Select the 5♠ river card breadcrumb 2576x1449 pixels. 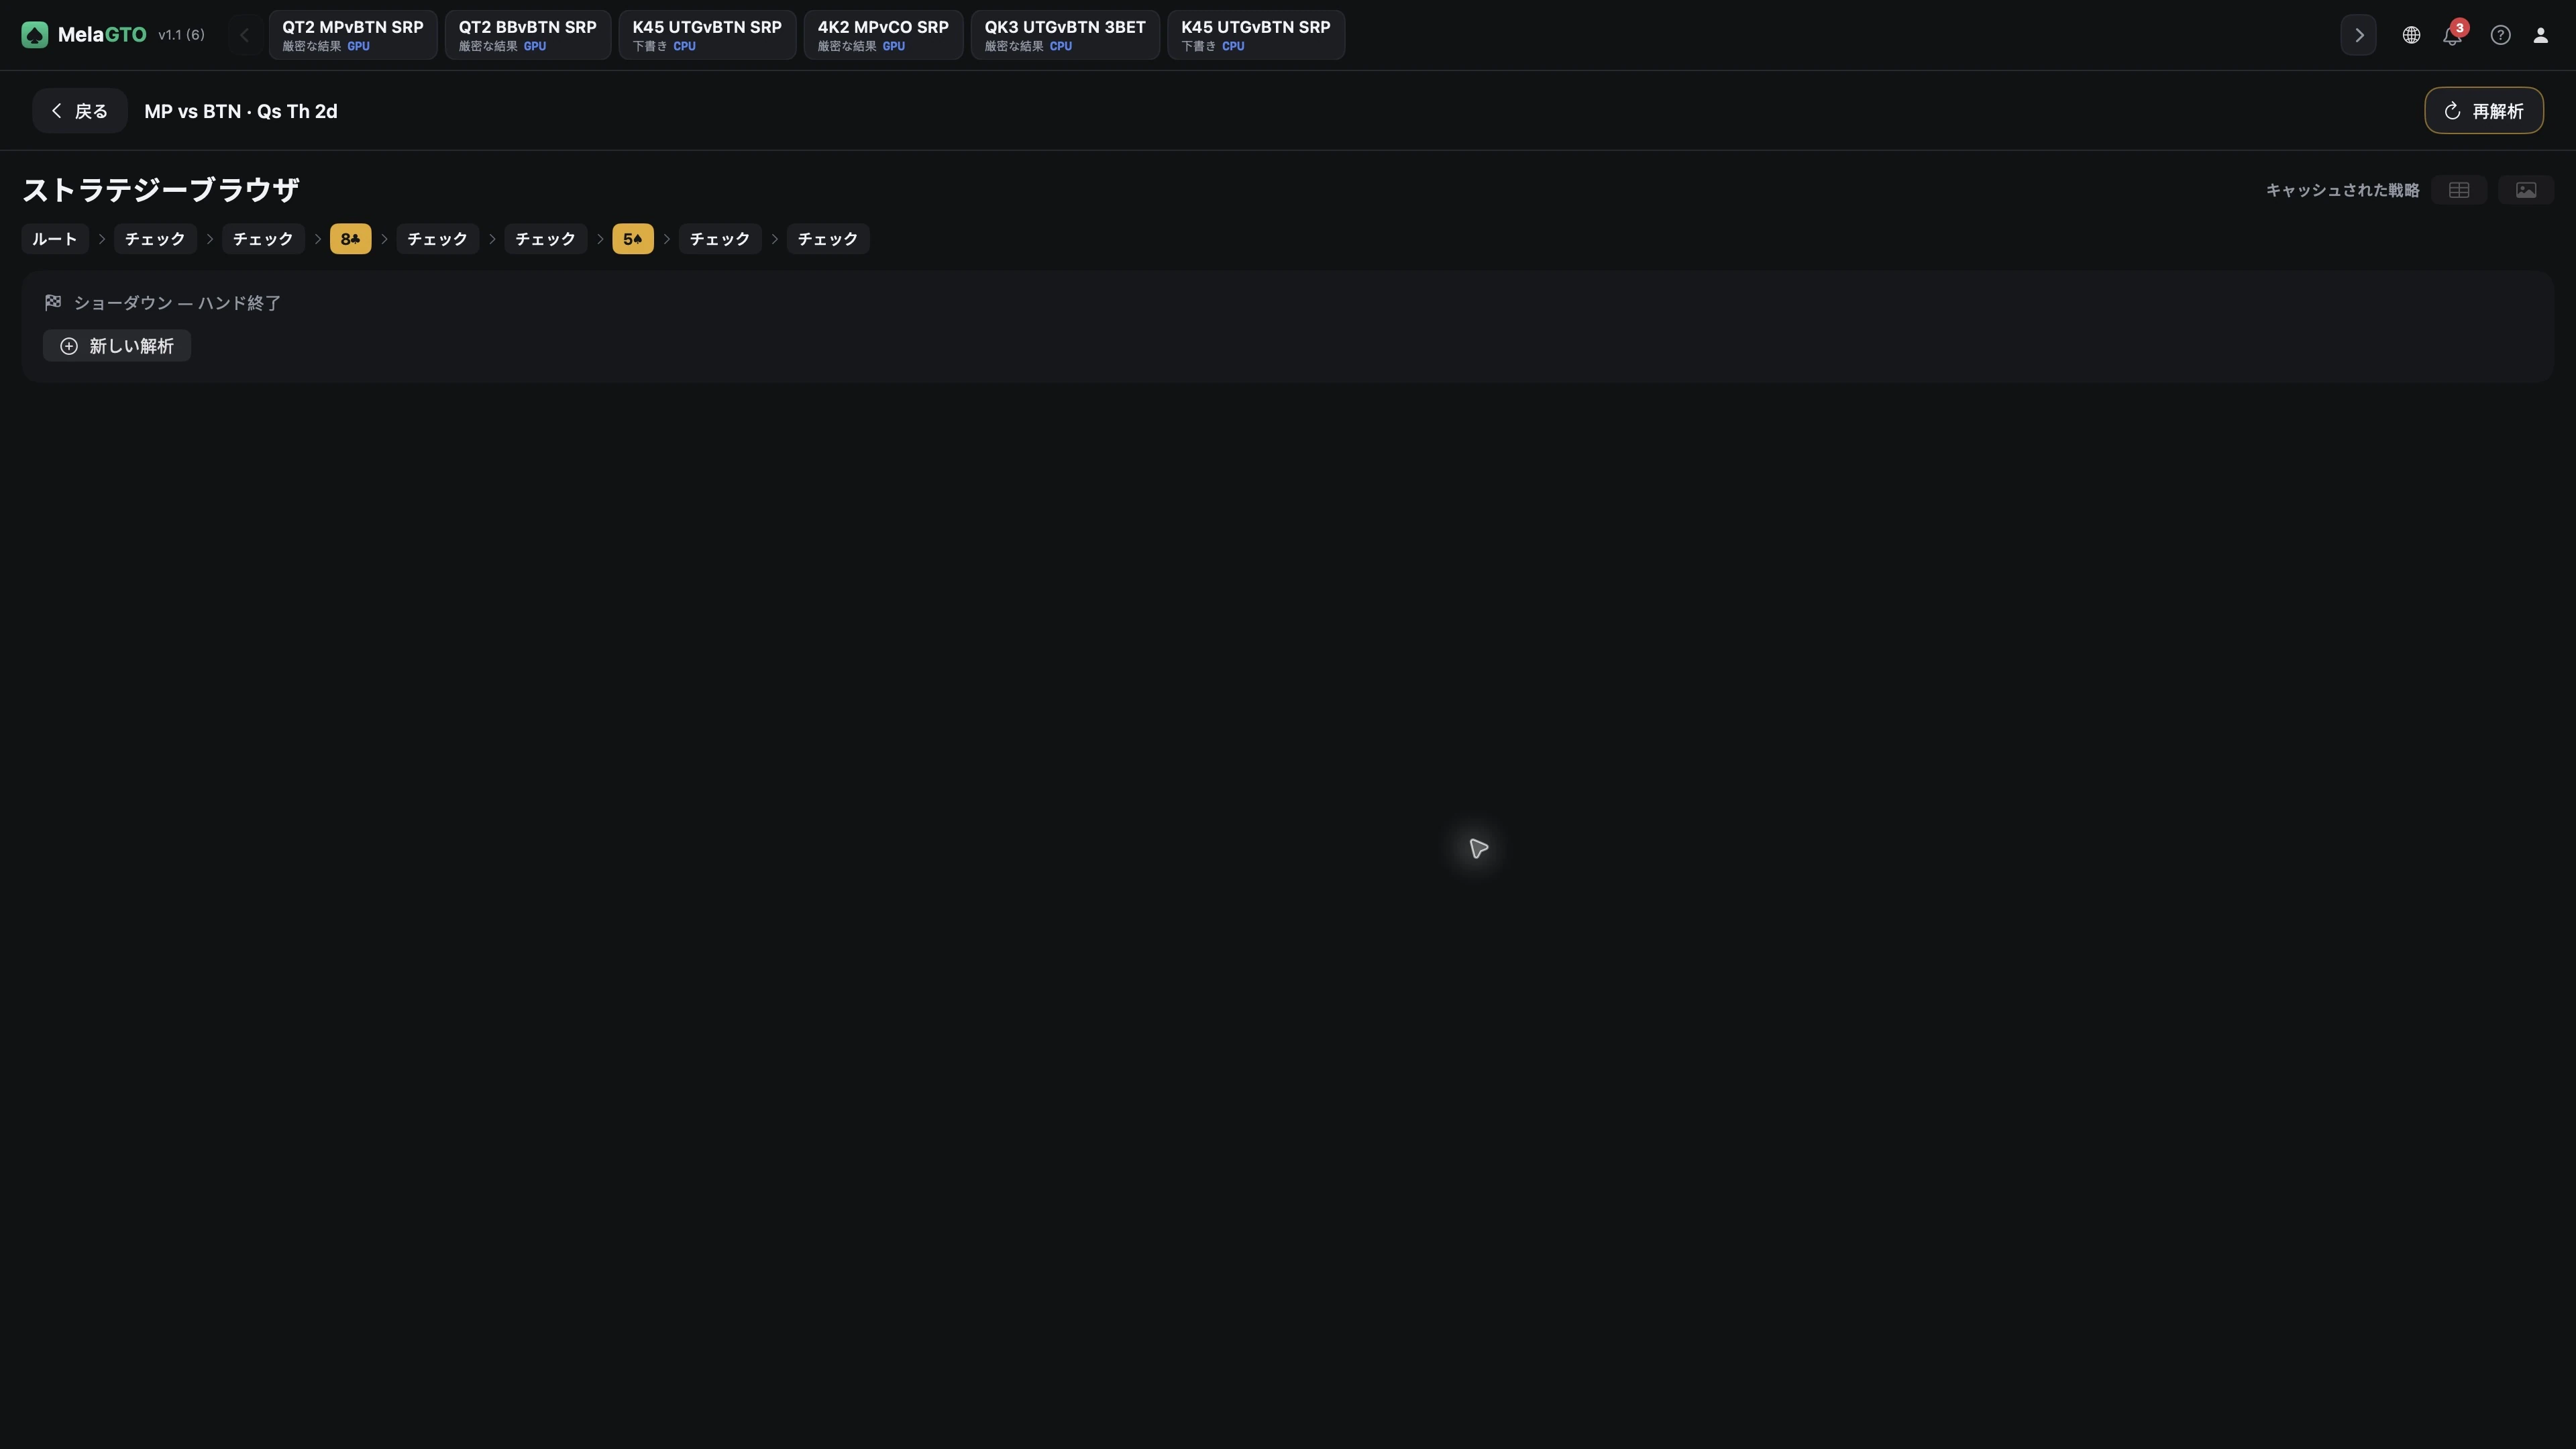click(x=633, y=239)
